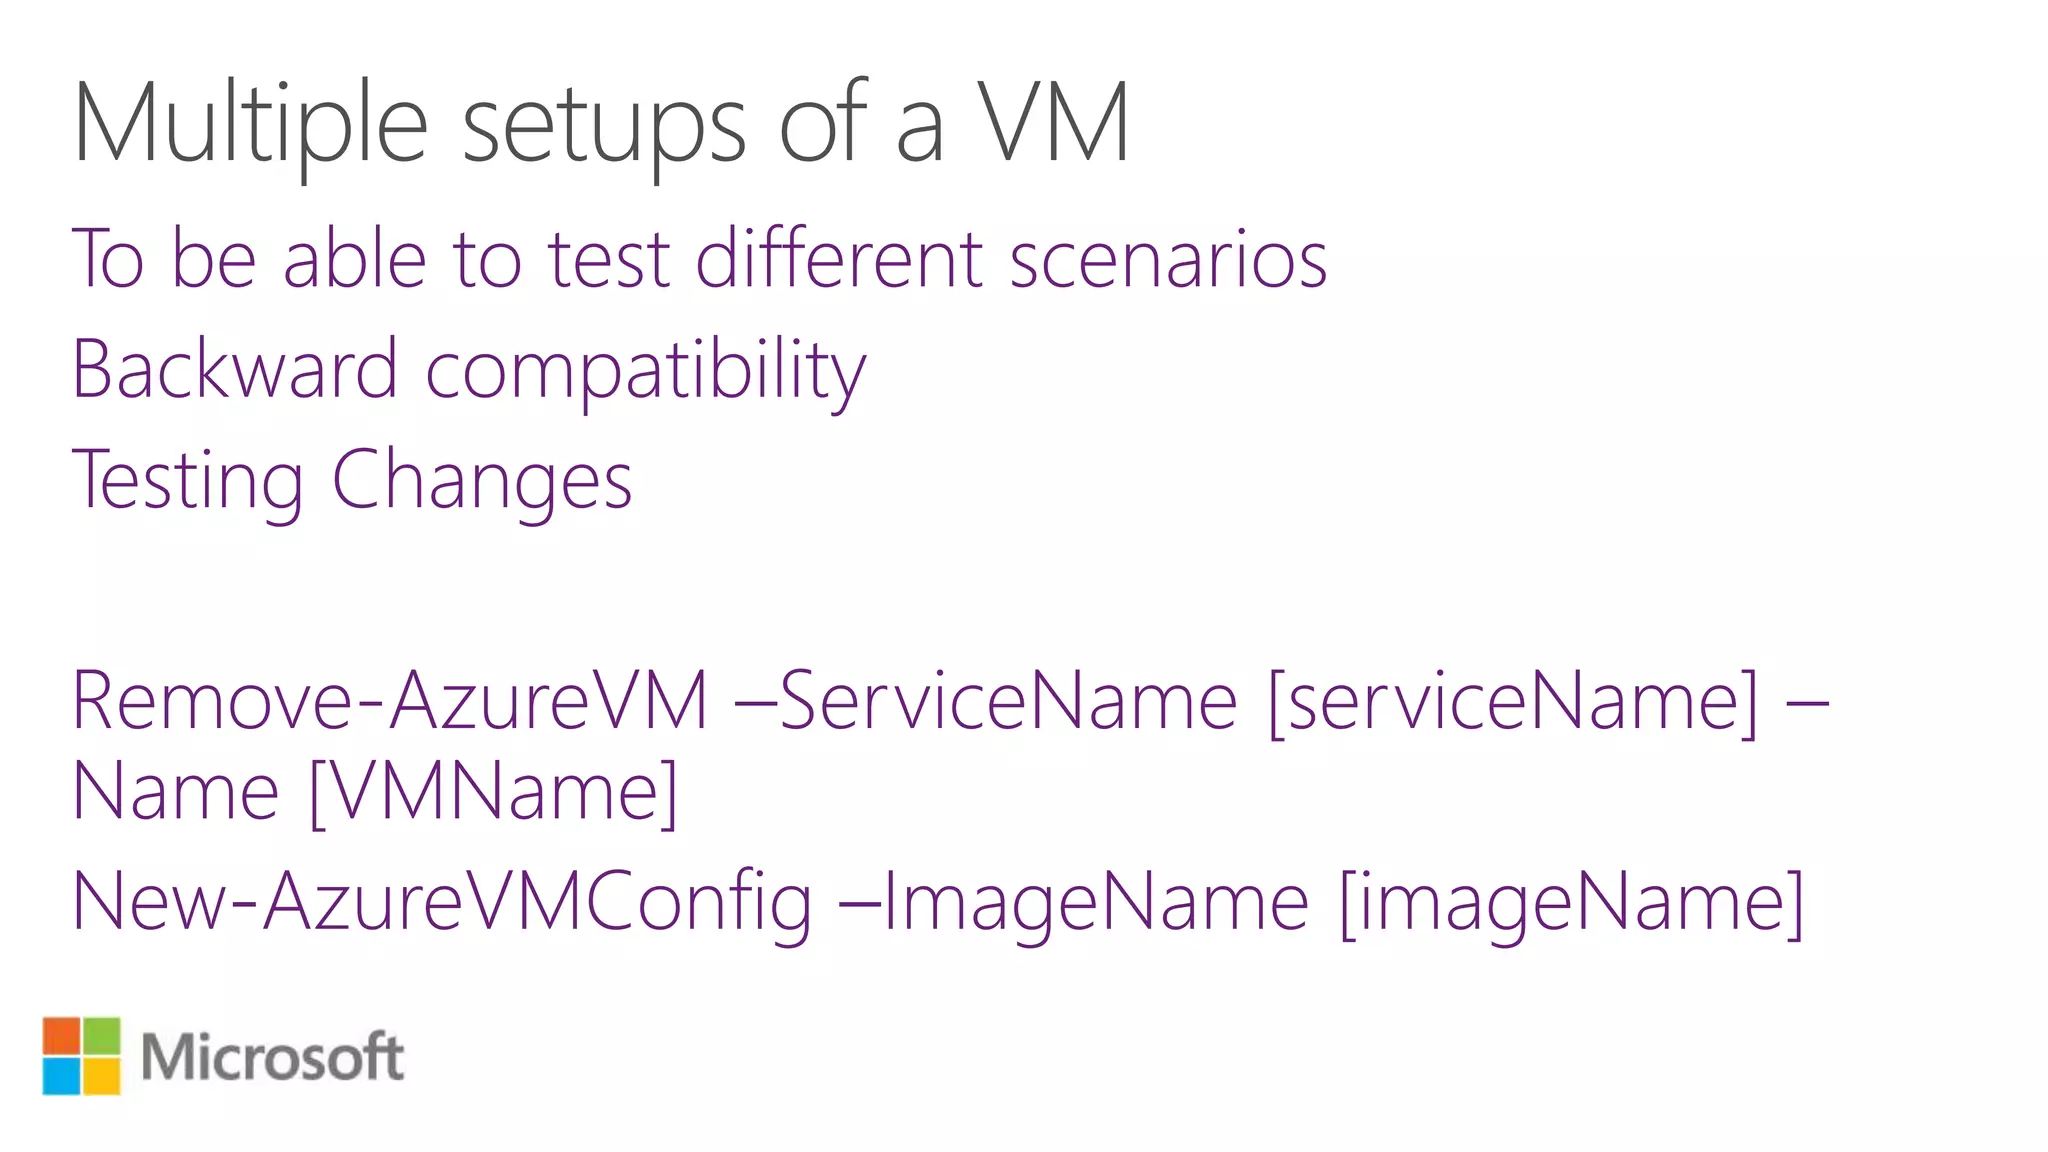
Task: Click the [serviceName] placeholder
Action: (x=1513, y=703)
